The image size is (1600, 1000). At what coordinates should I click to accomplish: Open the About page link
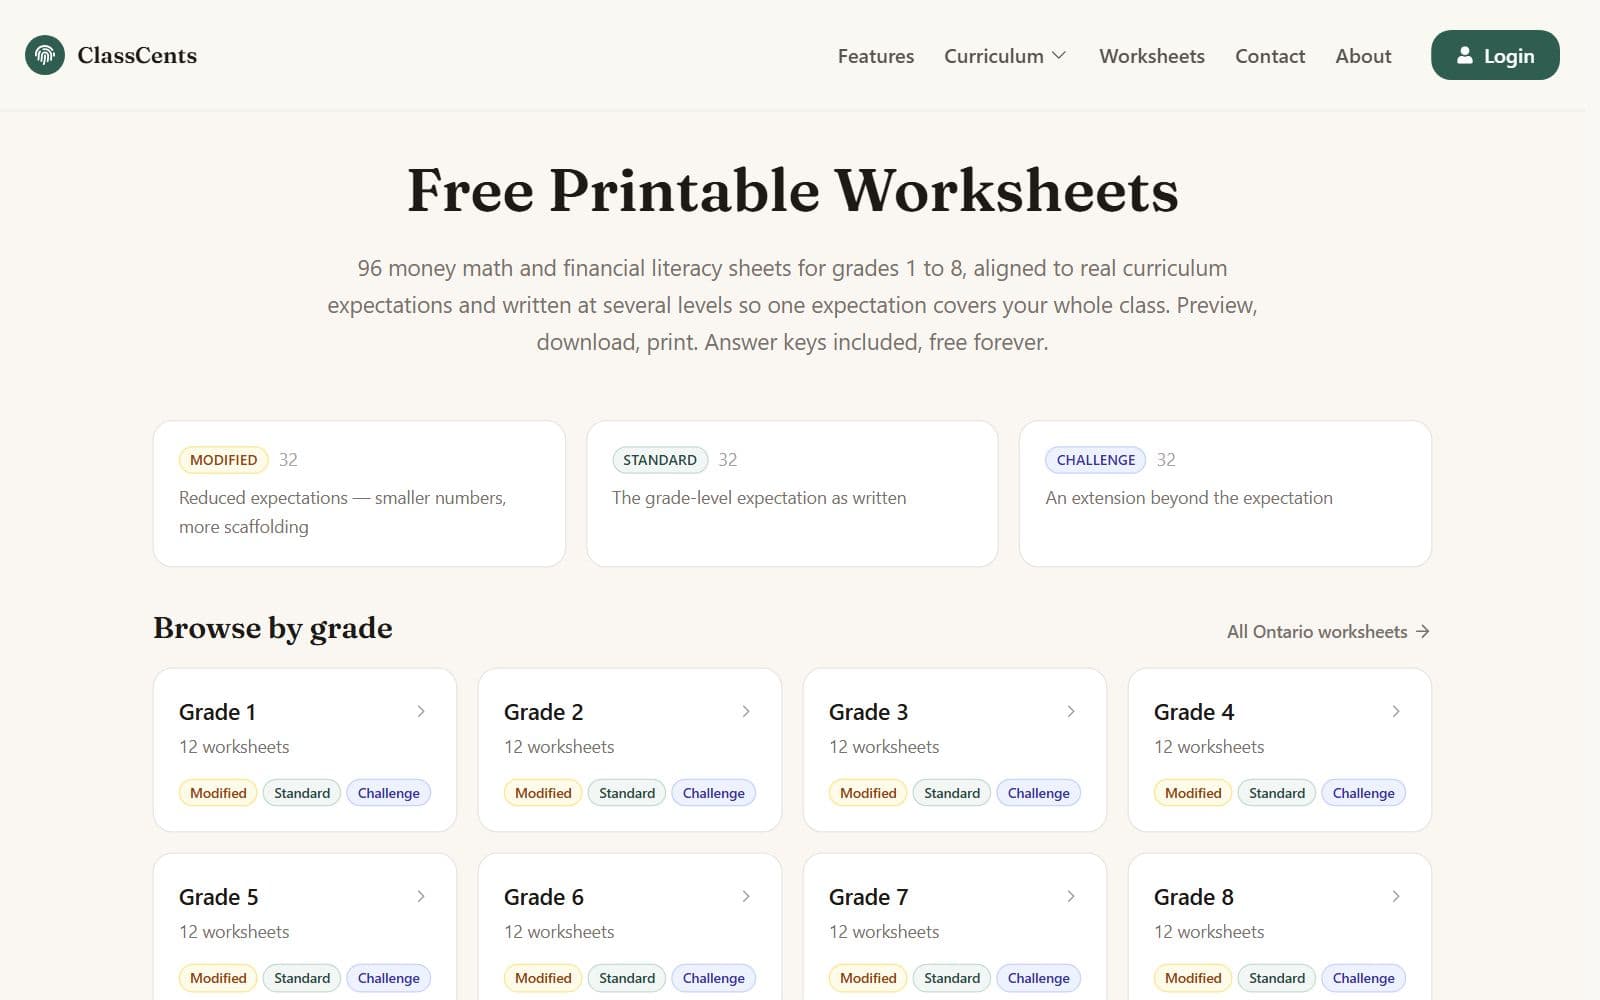click(x=1363, y=56)
